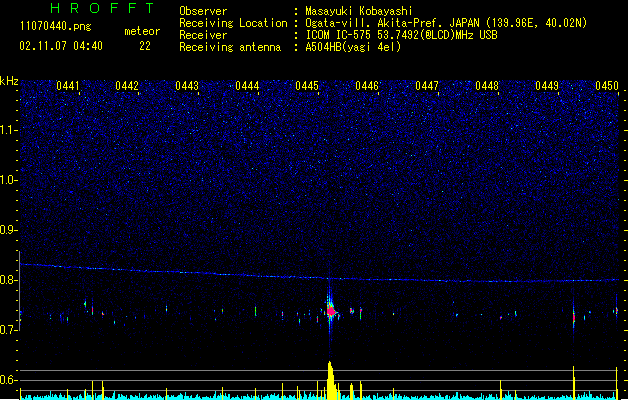Click the 1.1 kHz axis label

click(x=9, y=130)
